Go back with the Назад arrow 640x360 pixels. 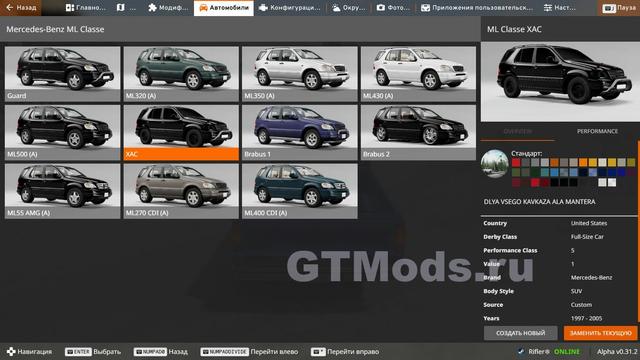tap(21, 8)
